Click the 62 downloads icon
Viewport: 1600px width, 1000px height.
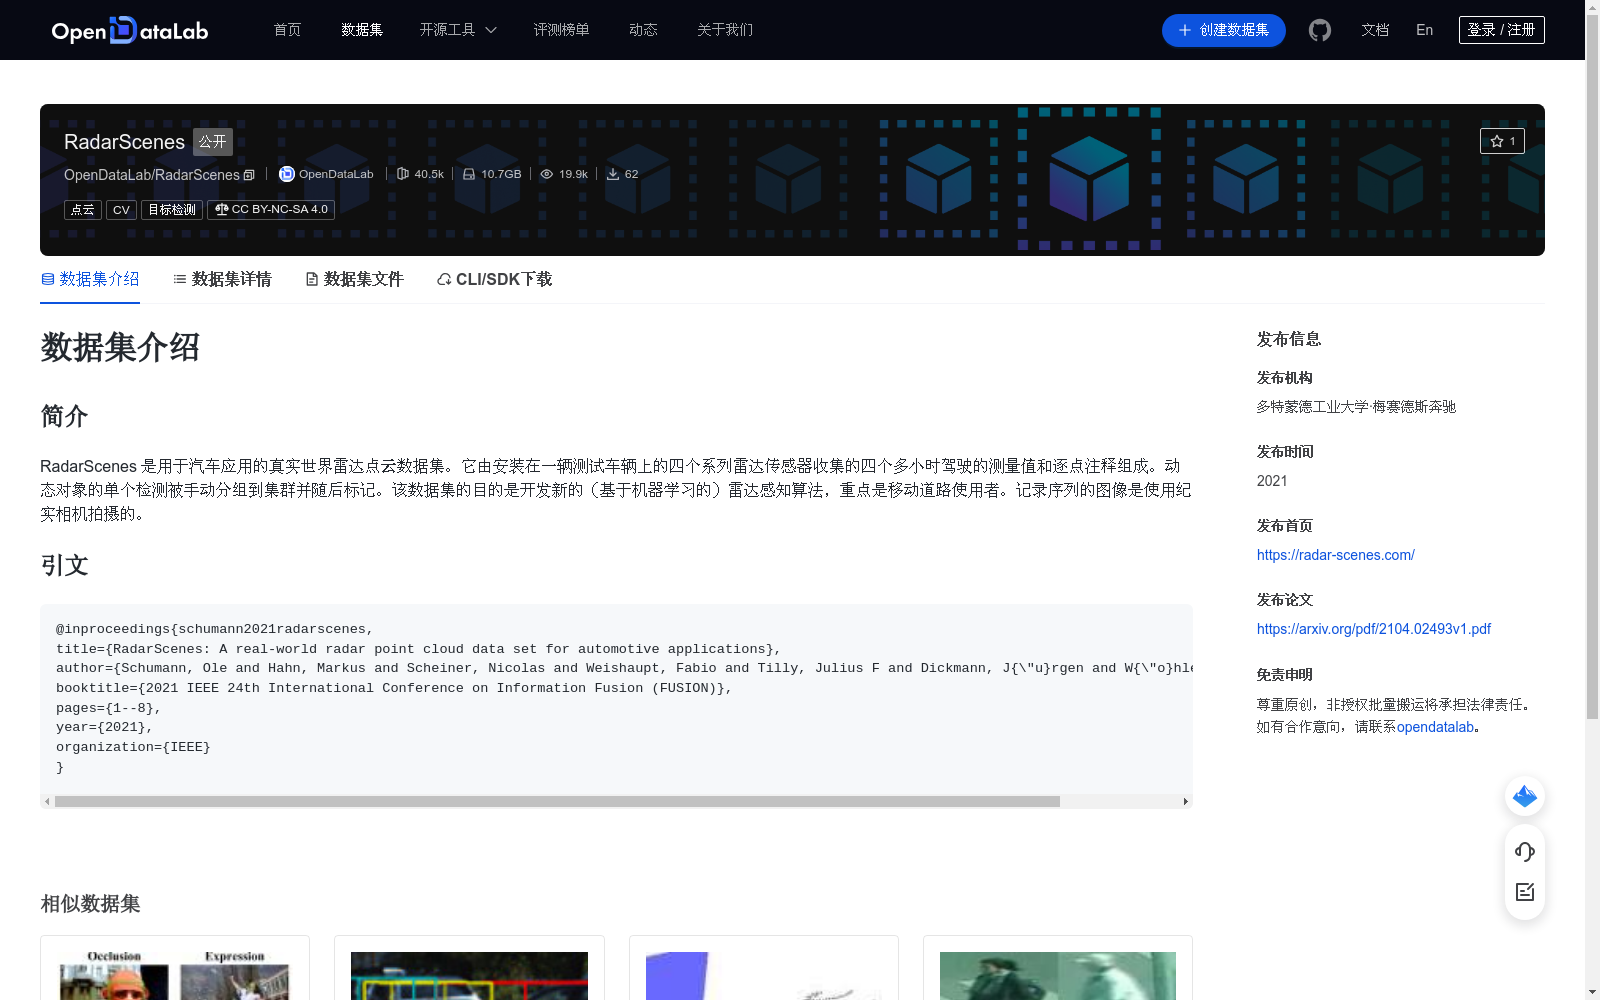[613, 174]
